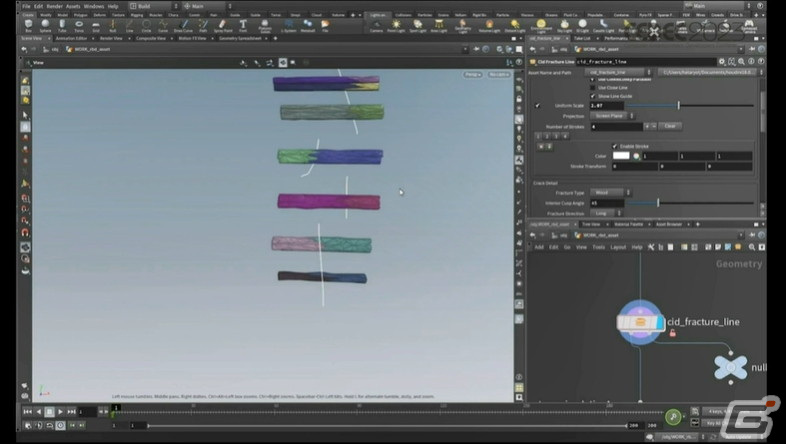This screenshot has height=444, width=786.
Task: Clear the strokes with Clear button
Action: (670, 126)
